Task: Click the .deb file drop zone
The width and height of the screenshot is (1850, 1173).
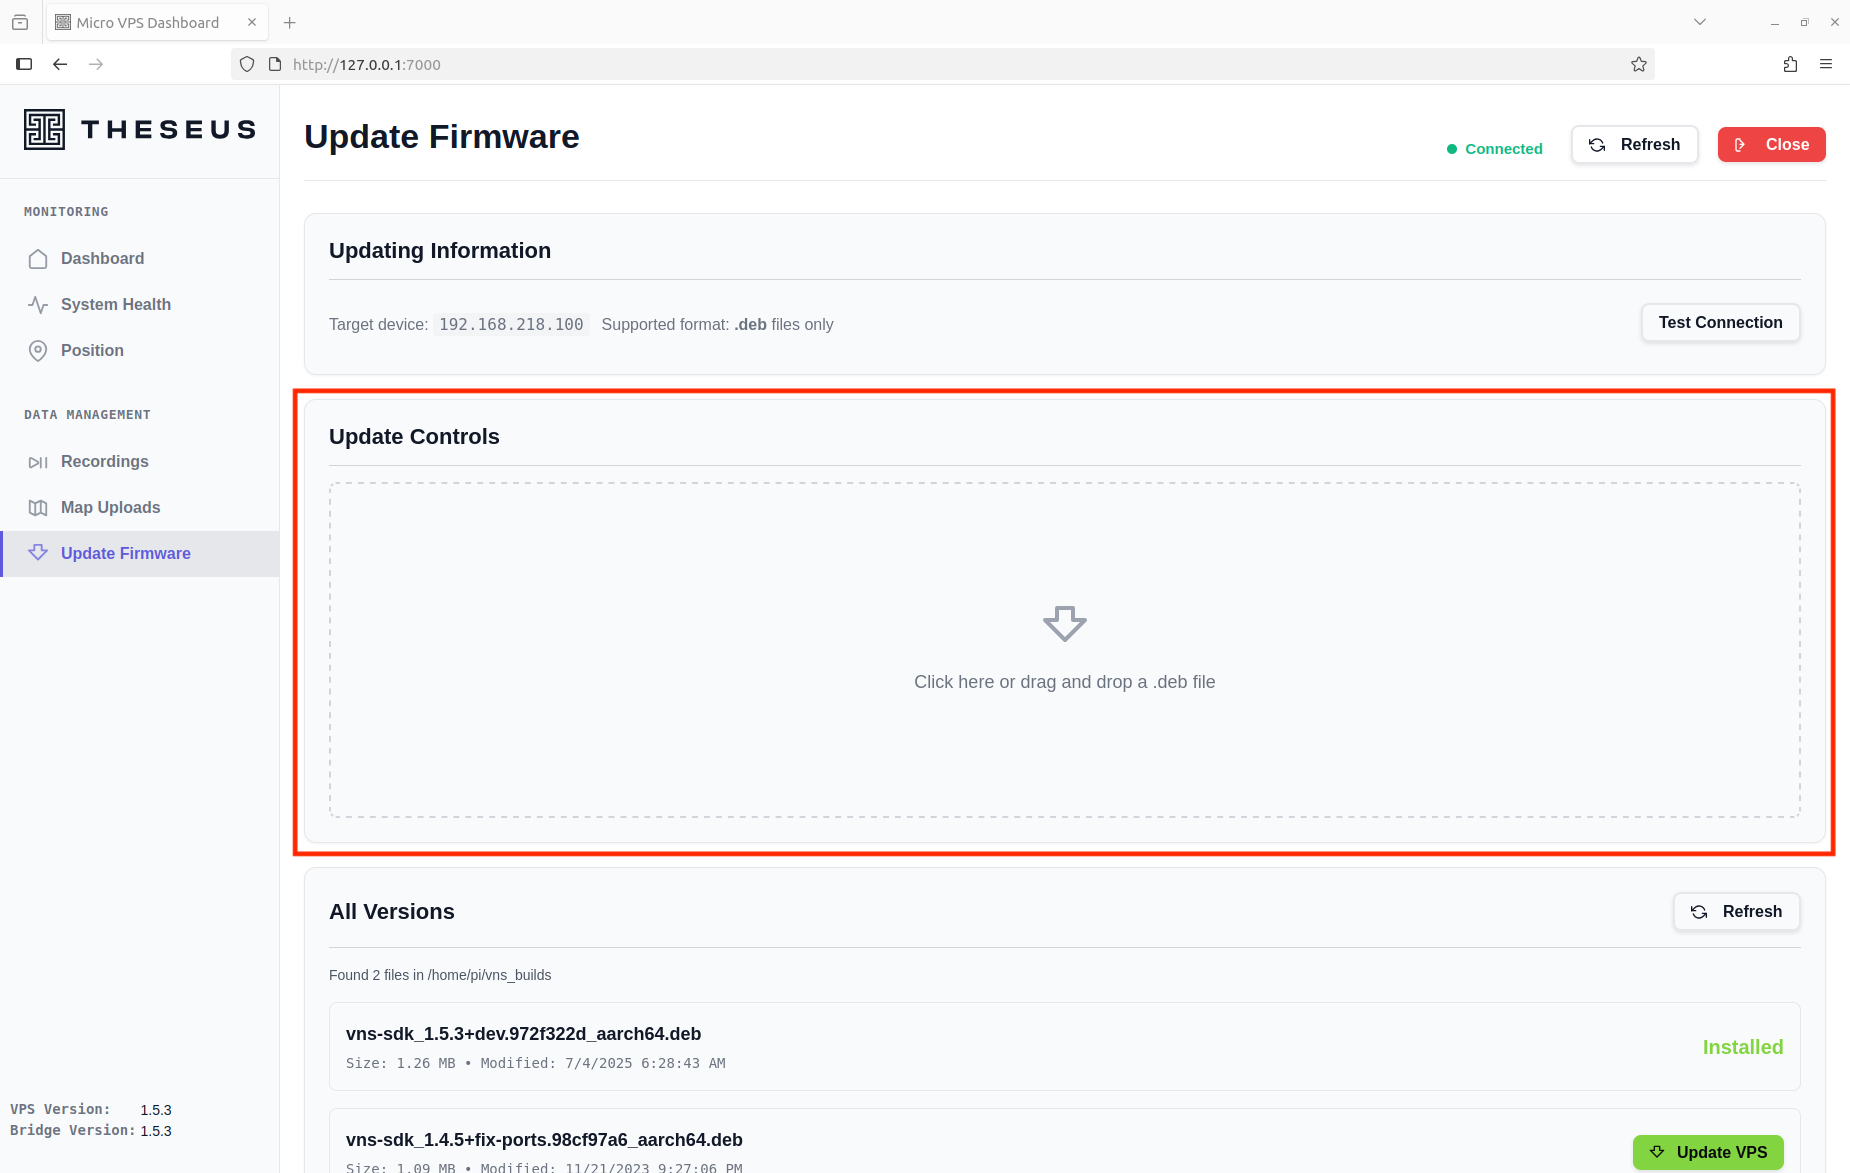Action: (1064, 650)
